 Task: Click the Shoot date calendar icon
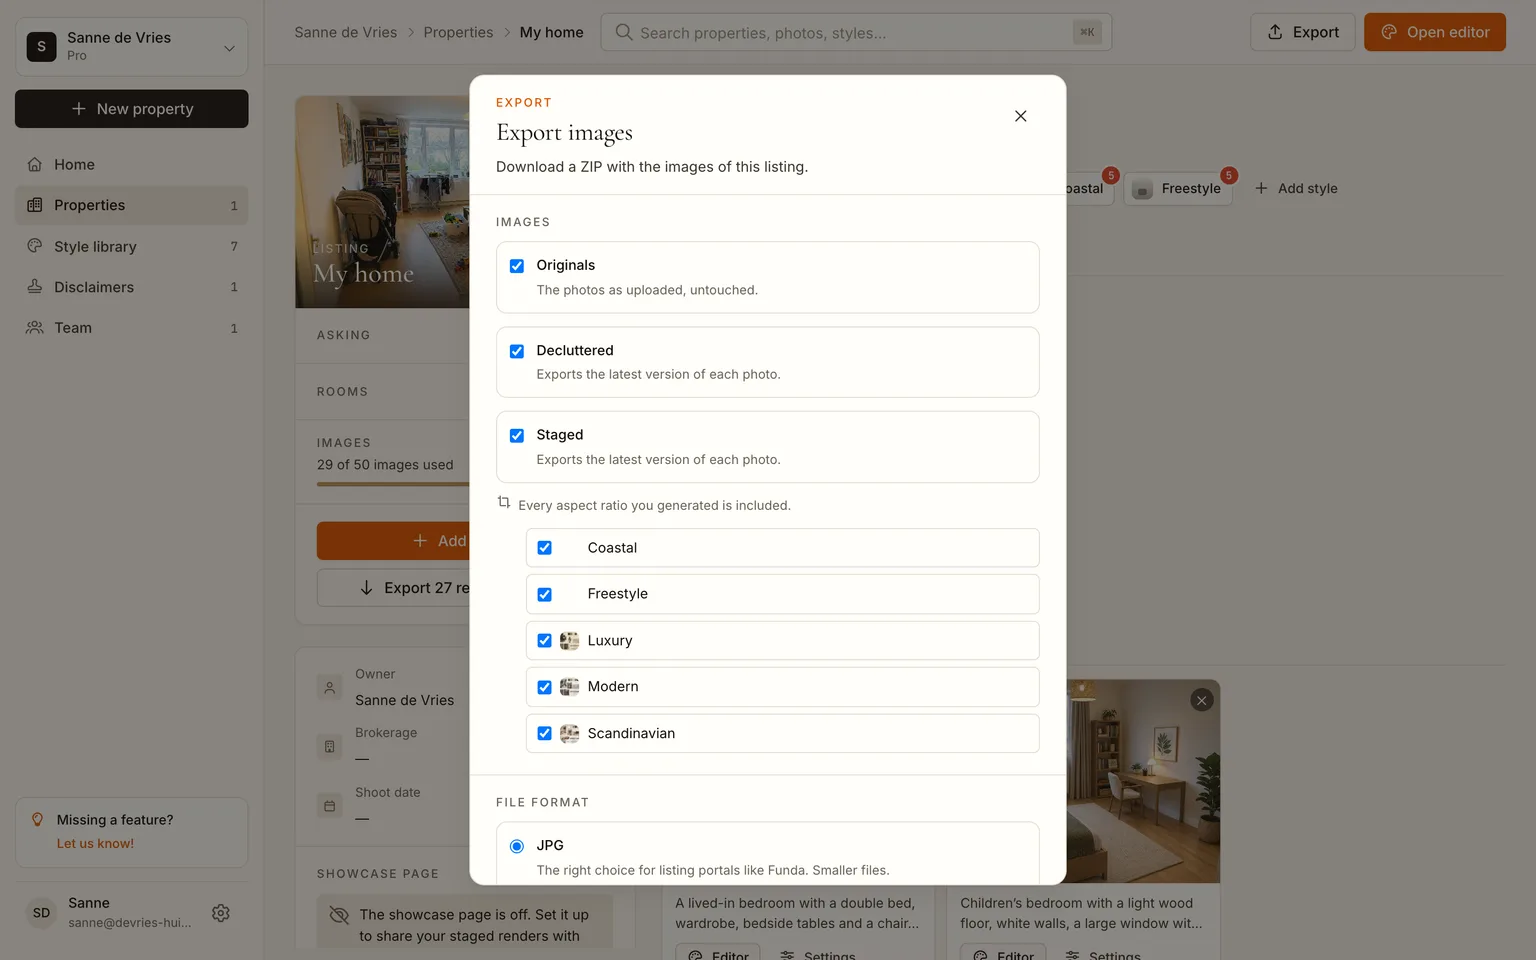pos(330,806)
